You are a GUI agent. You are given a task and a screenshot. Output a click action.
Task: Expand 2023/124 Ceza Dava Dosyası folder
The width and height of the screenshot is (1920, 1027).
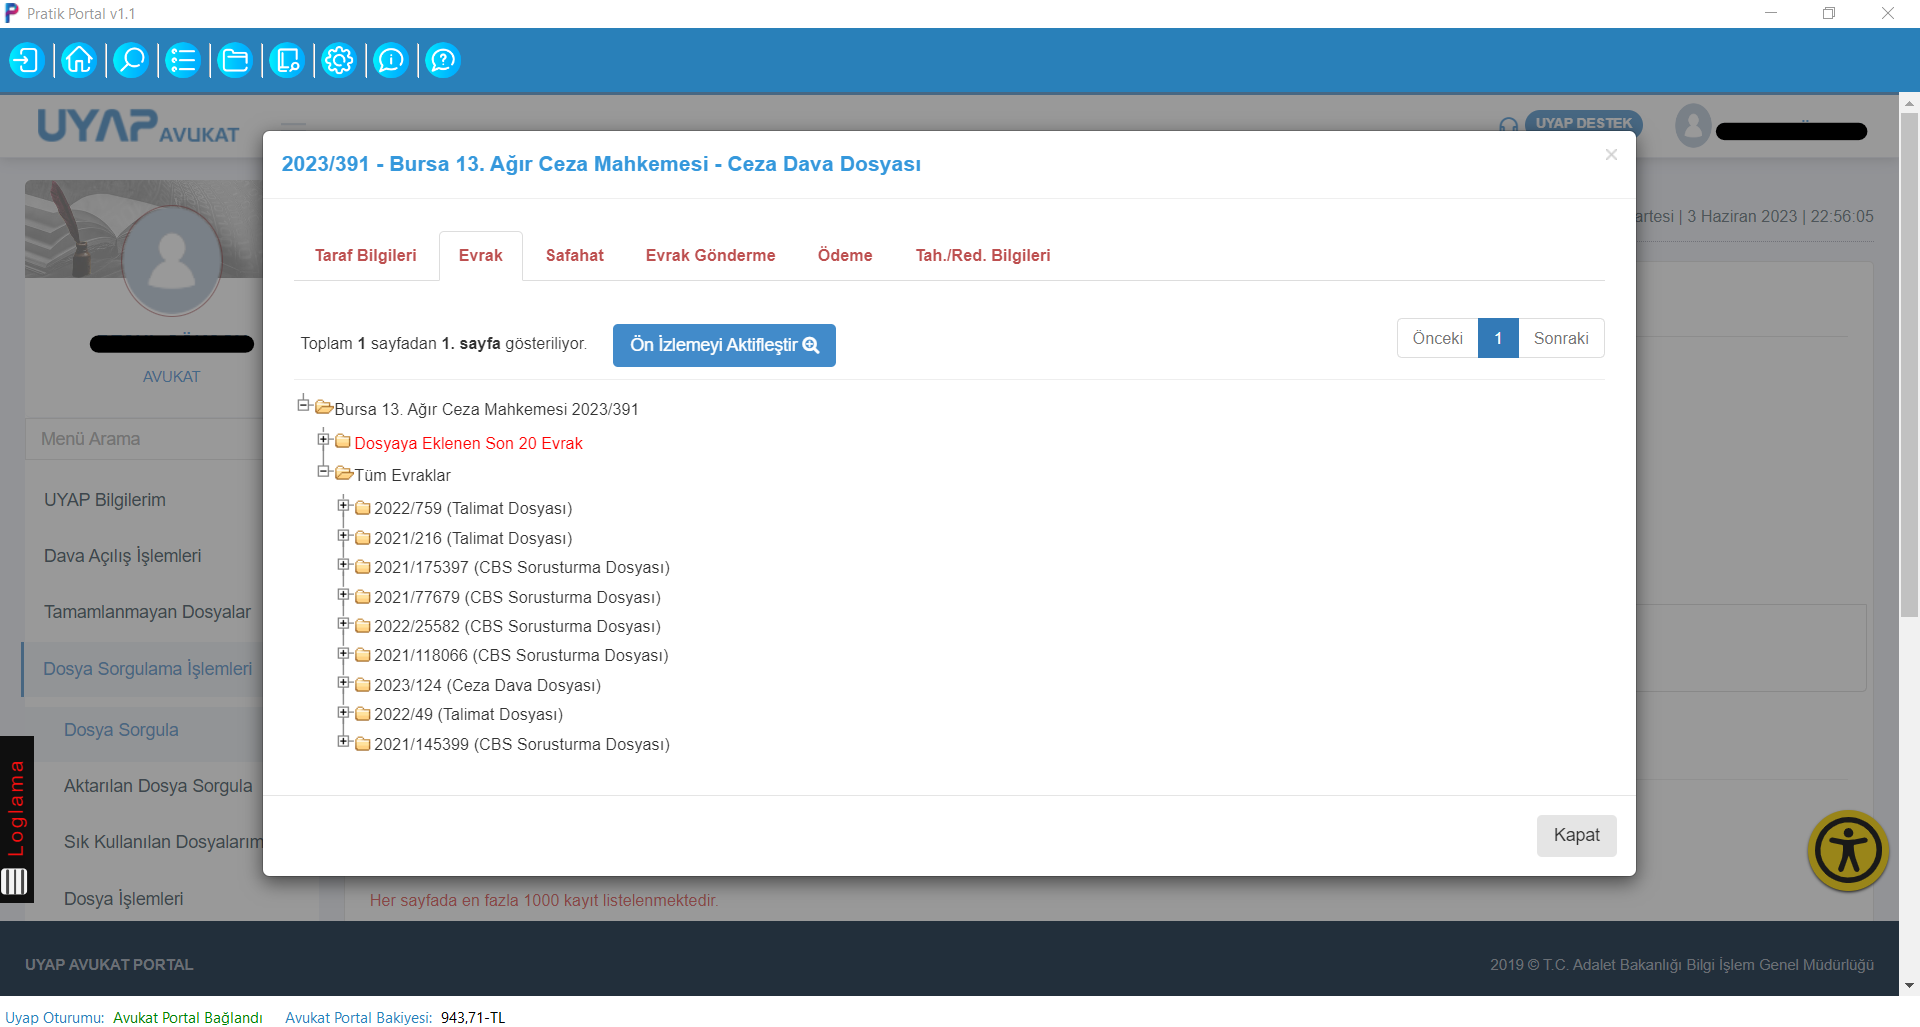[343, 683]
